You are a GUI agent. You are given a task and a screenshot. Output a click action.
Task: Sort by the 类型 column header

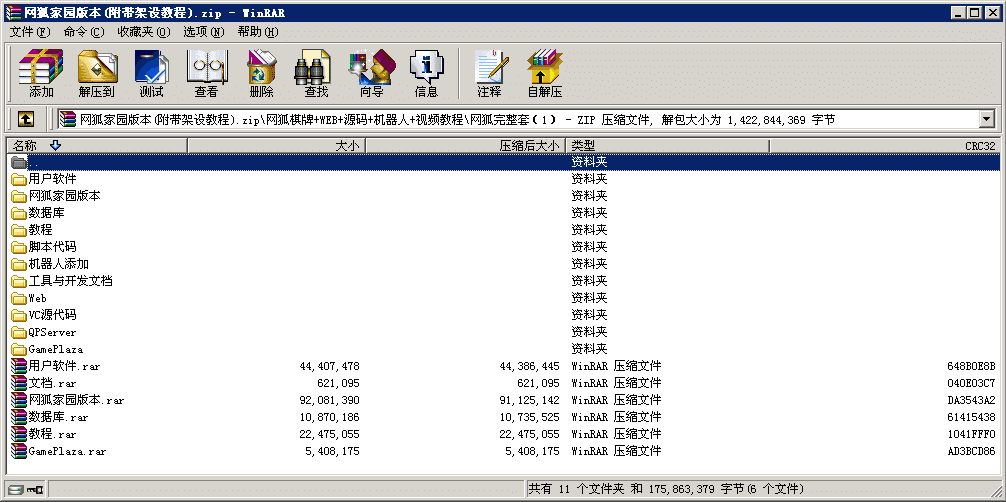coord(667,146)
